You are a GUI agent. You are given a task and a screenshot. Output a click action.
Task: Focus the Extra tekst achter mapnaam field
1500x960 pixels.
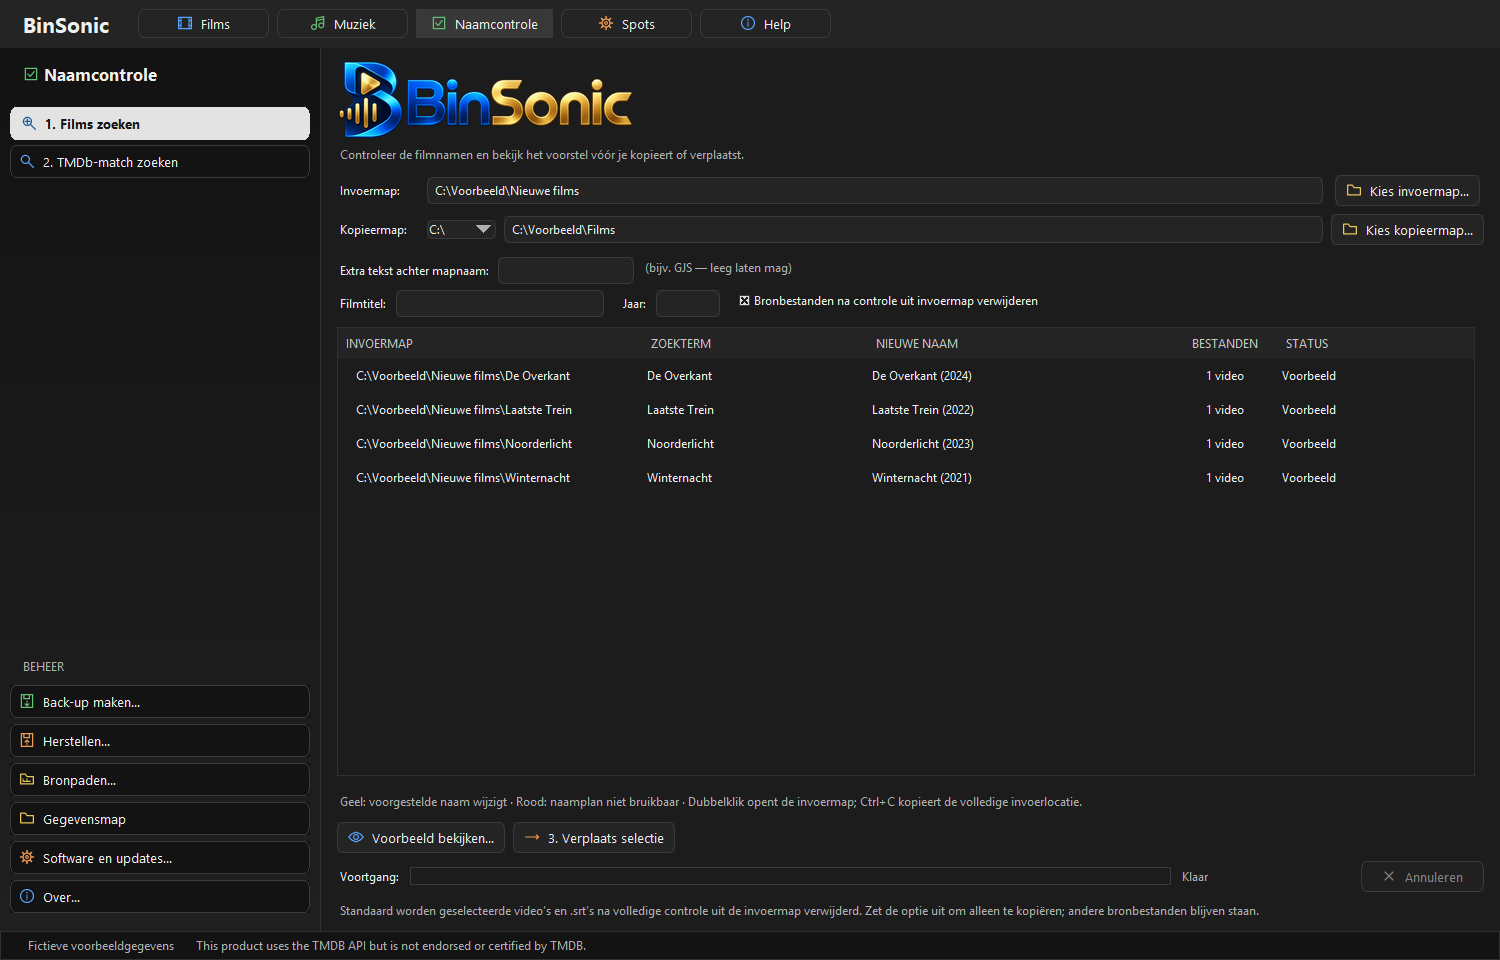(x=566, y=271)
